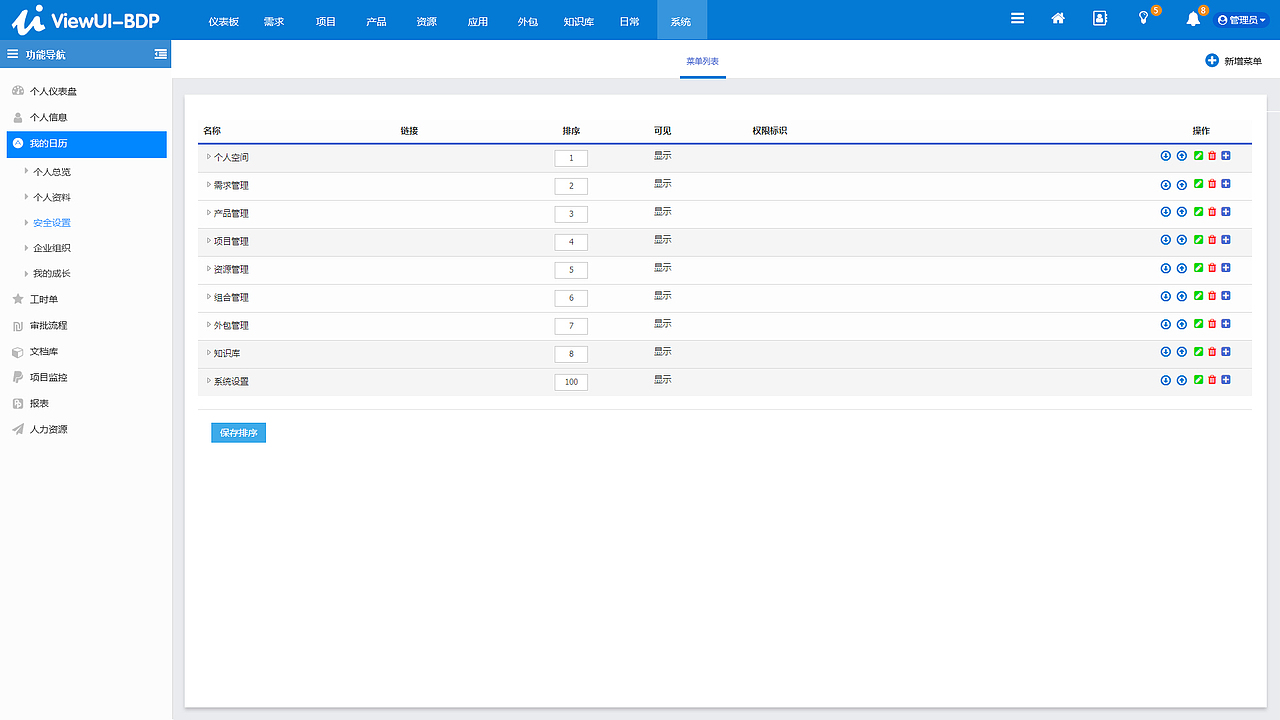
Task: Expand the 资源管理 tree row
Action: coord(209,269)
